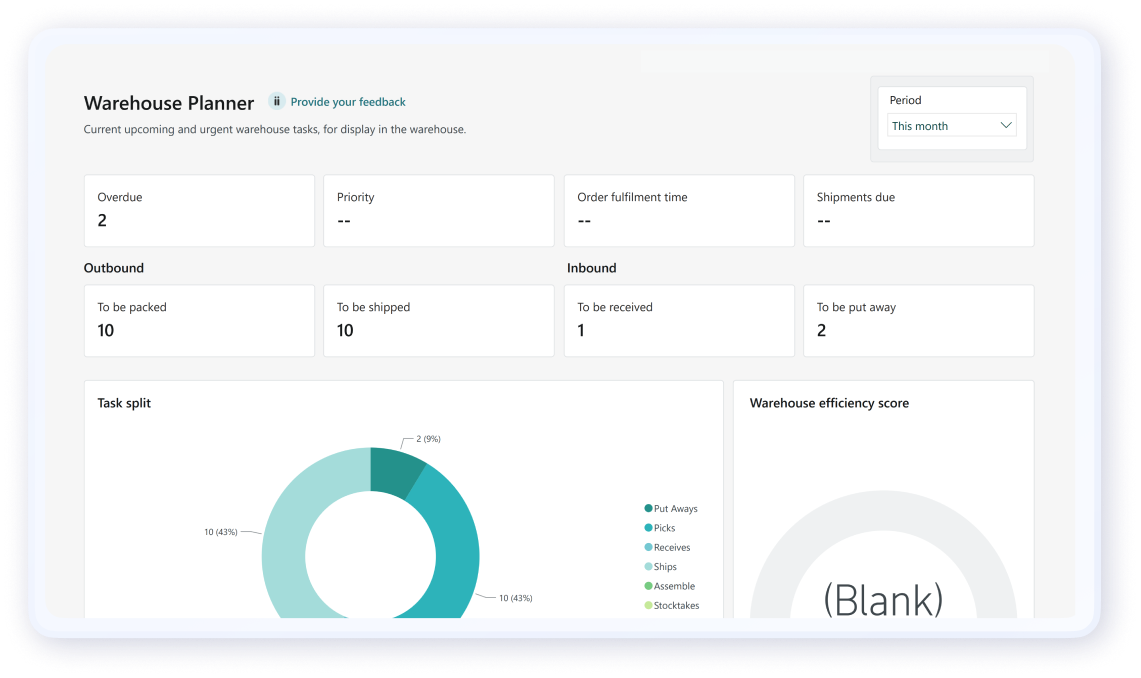Viewport: 1141px width, 678px height.
Task: Click the Priority card
Action: point(438,210)
